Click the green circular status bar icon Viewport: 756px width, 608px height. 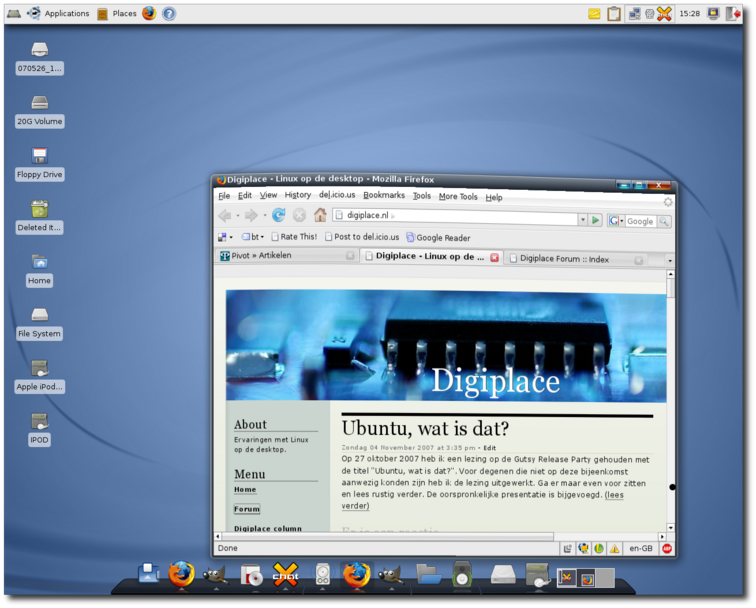coord(599,549)
